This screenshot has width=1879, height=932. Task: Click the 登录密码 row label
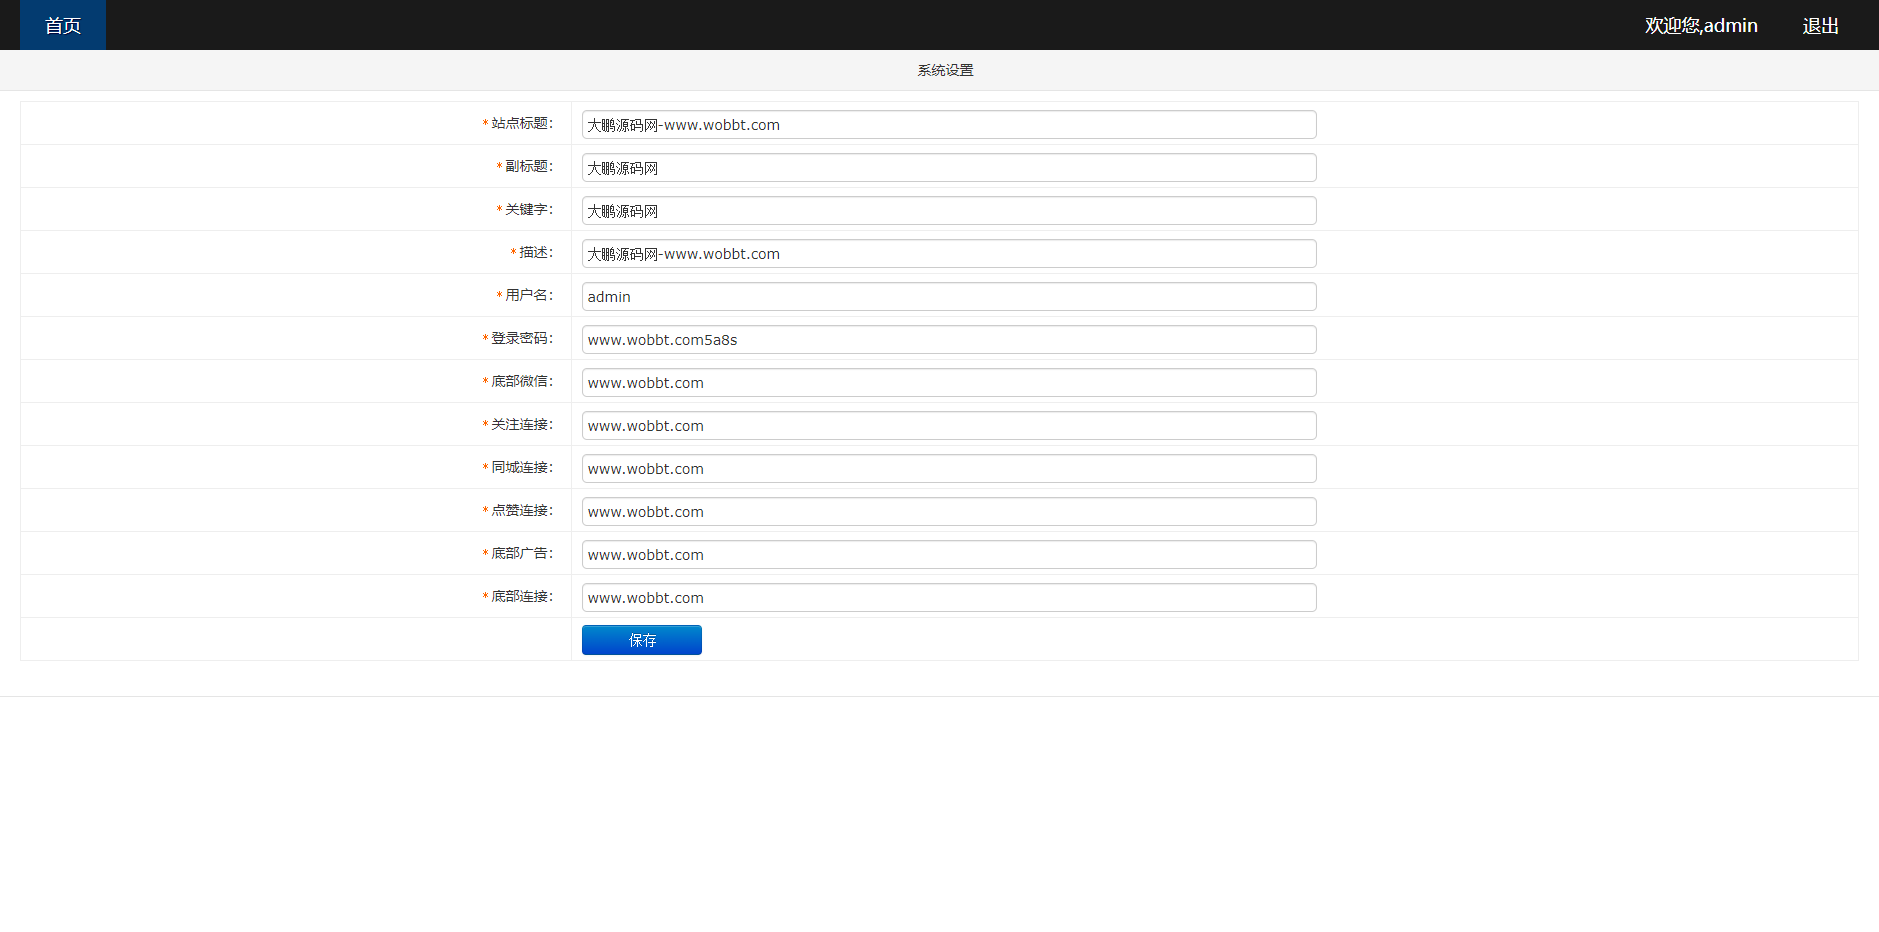point(519,338)
